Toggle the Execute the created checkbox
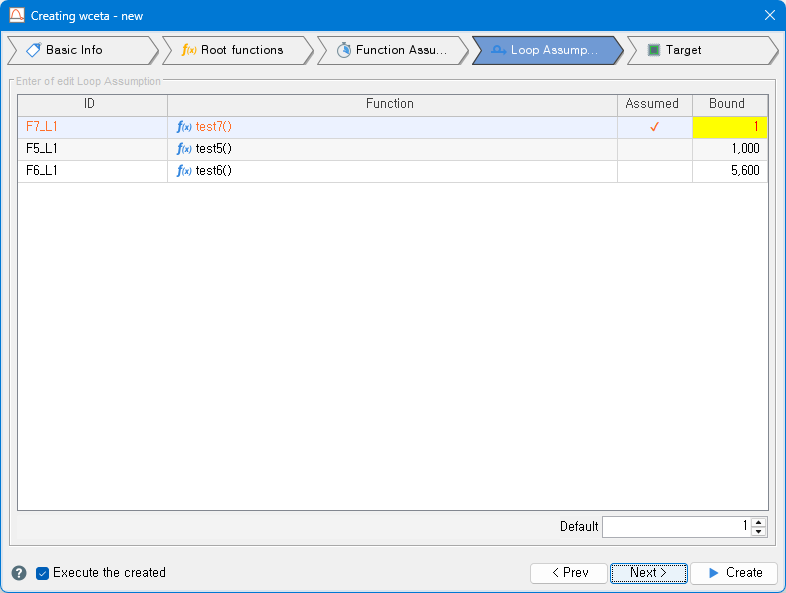 [42, 573]
